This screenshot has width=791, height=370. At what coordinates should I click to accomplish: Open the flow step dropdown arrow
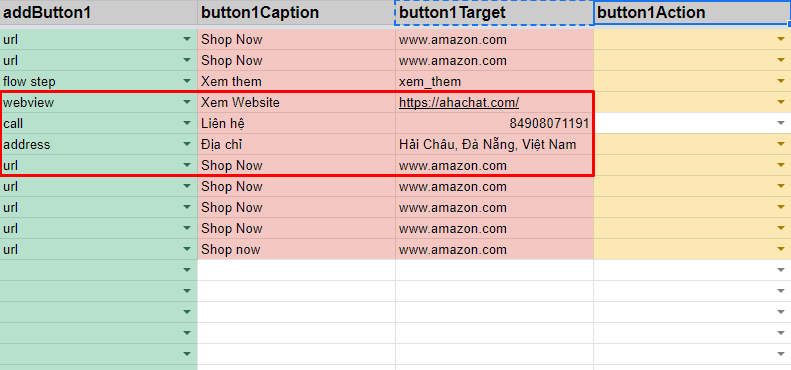click(x=187, y=81)
